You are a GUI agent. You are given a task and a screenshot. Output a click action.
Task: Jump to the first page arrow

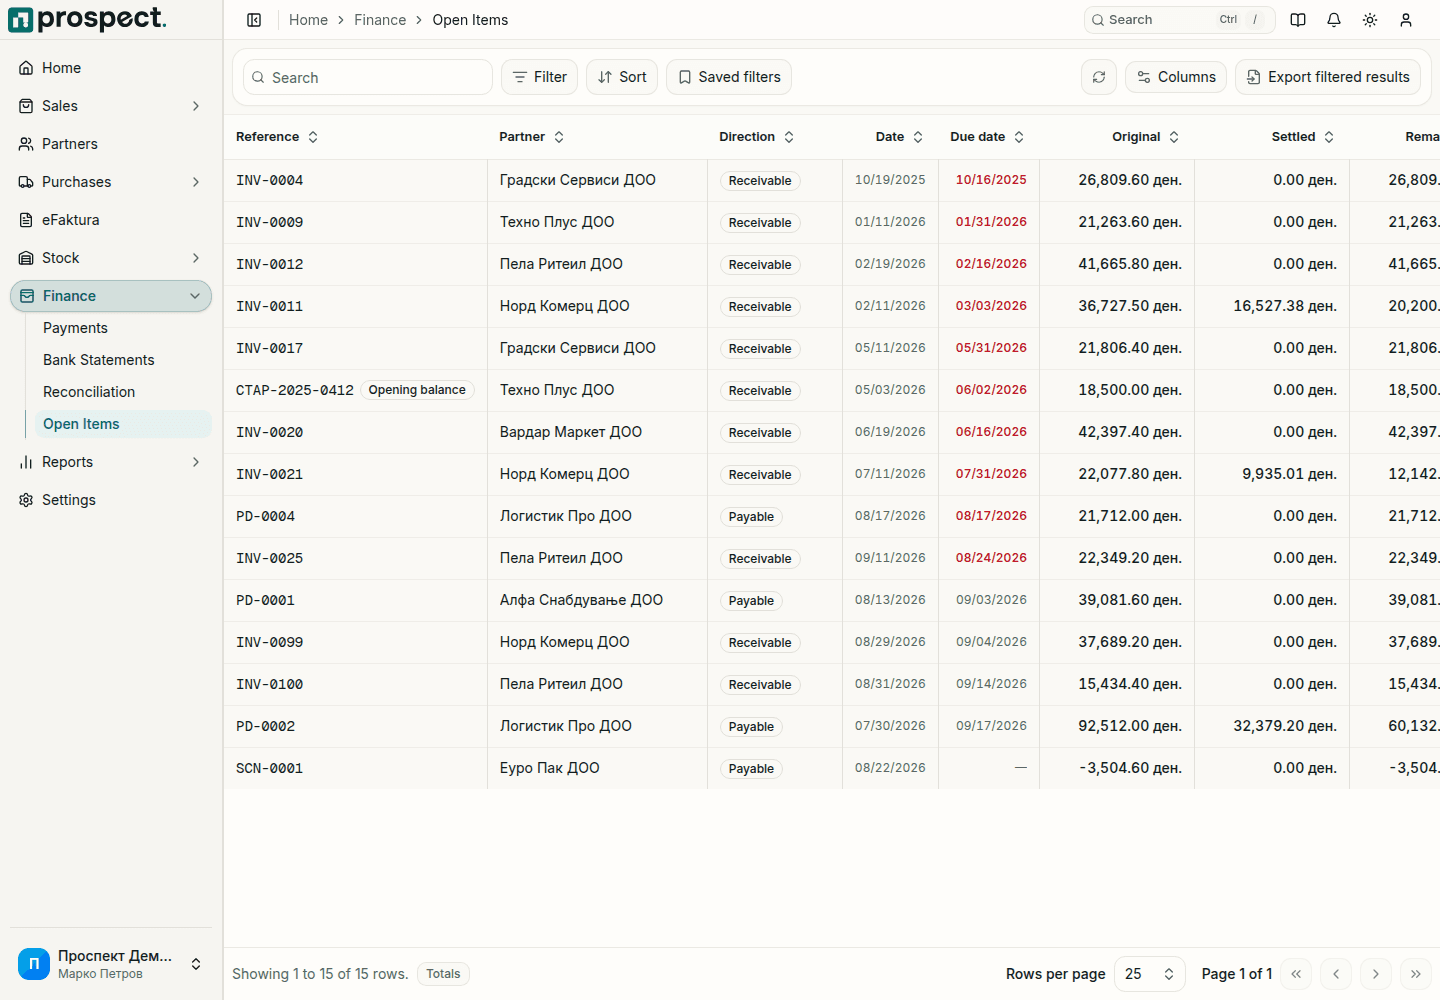1296,974
